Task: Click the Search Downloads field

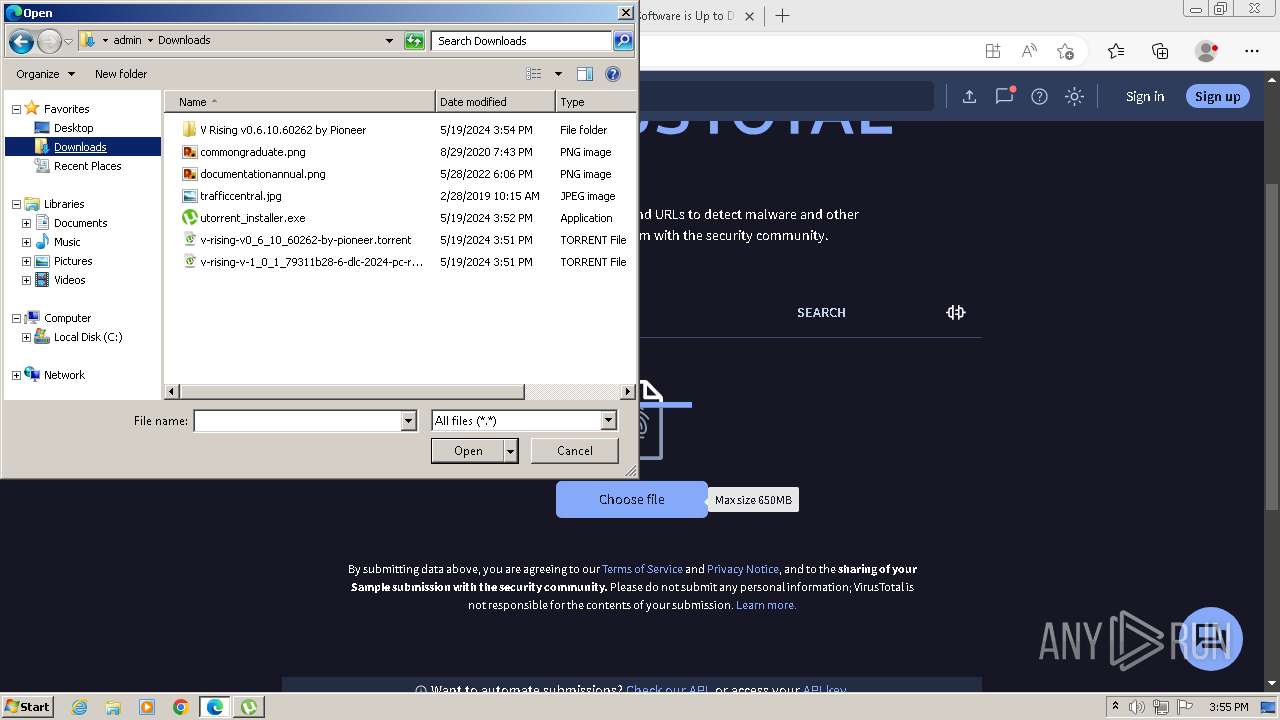Action: point(522,41)
